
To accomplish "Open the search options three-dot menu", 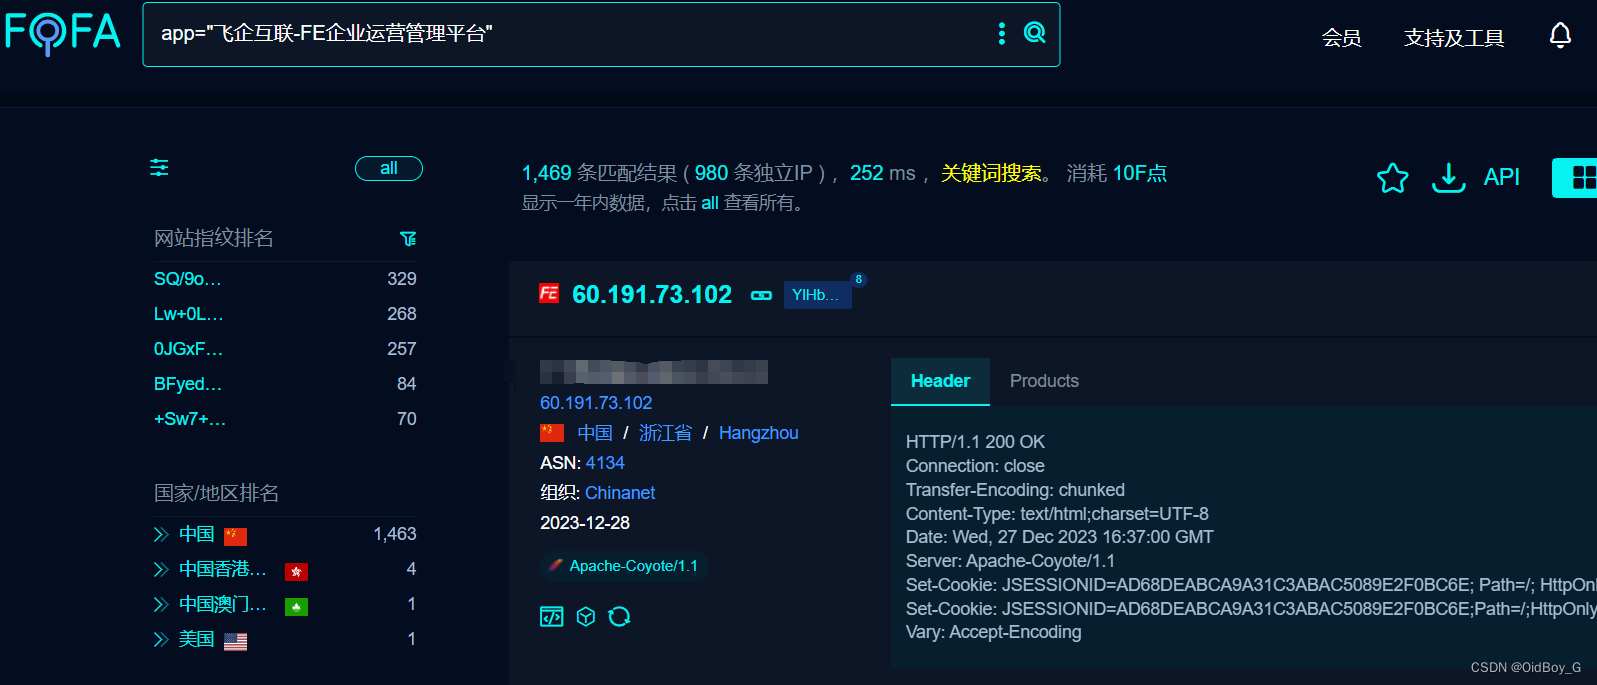I will coord(1001,34).
